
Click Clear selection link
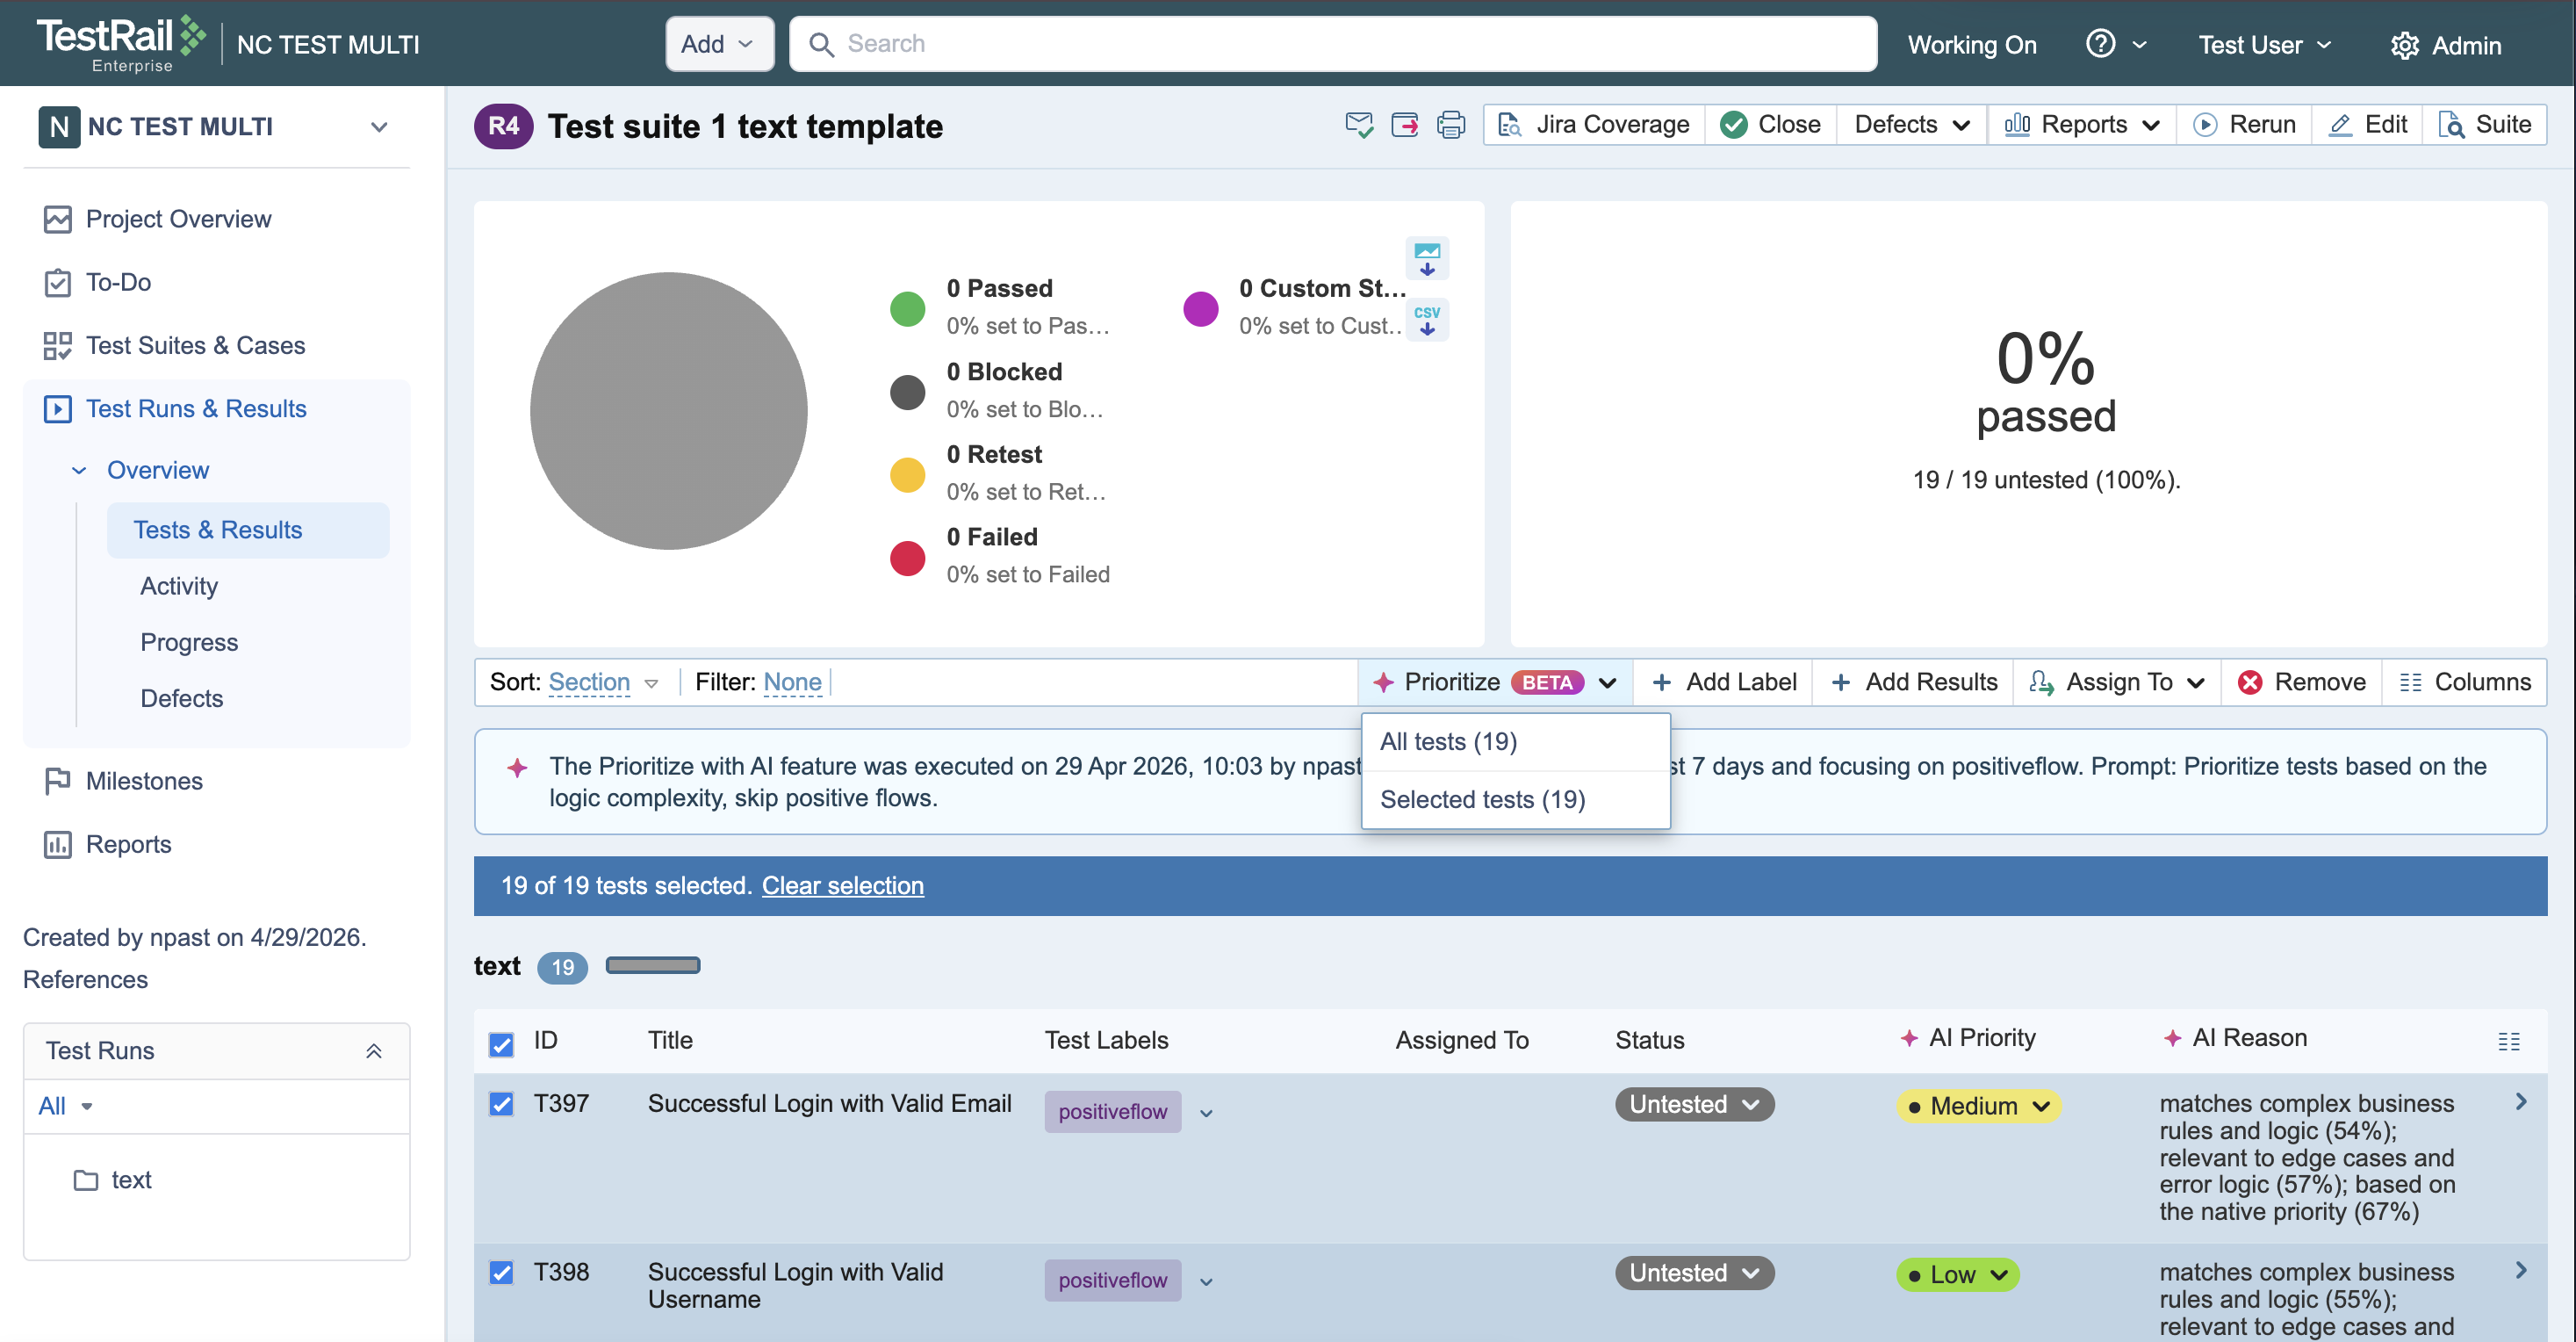pos(842,885)
